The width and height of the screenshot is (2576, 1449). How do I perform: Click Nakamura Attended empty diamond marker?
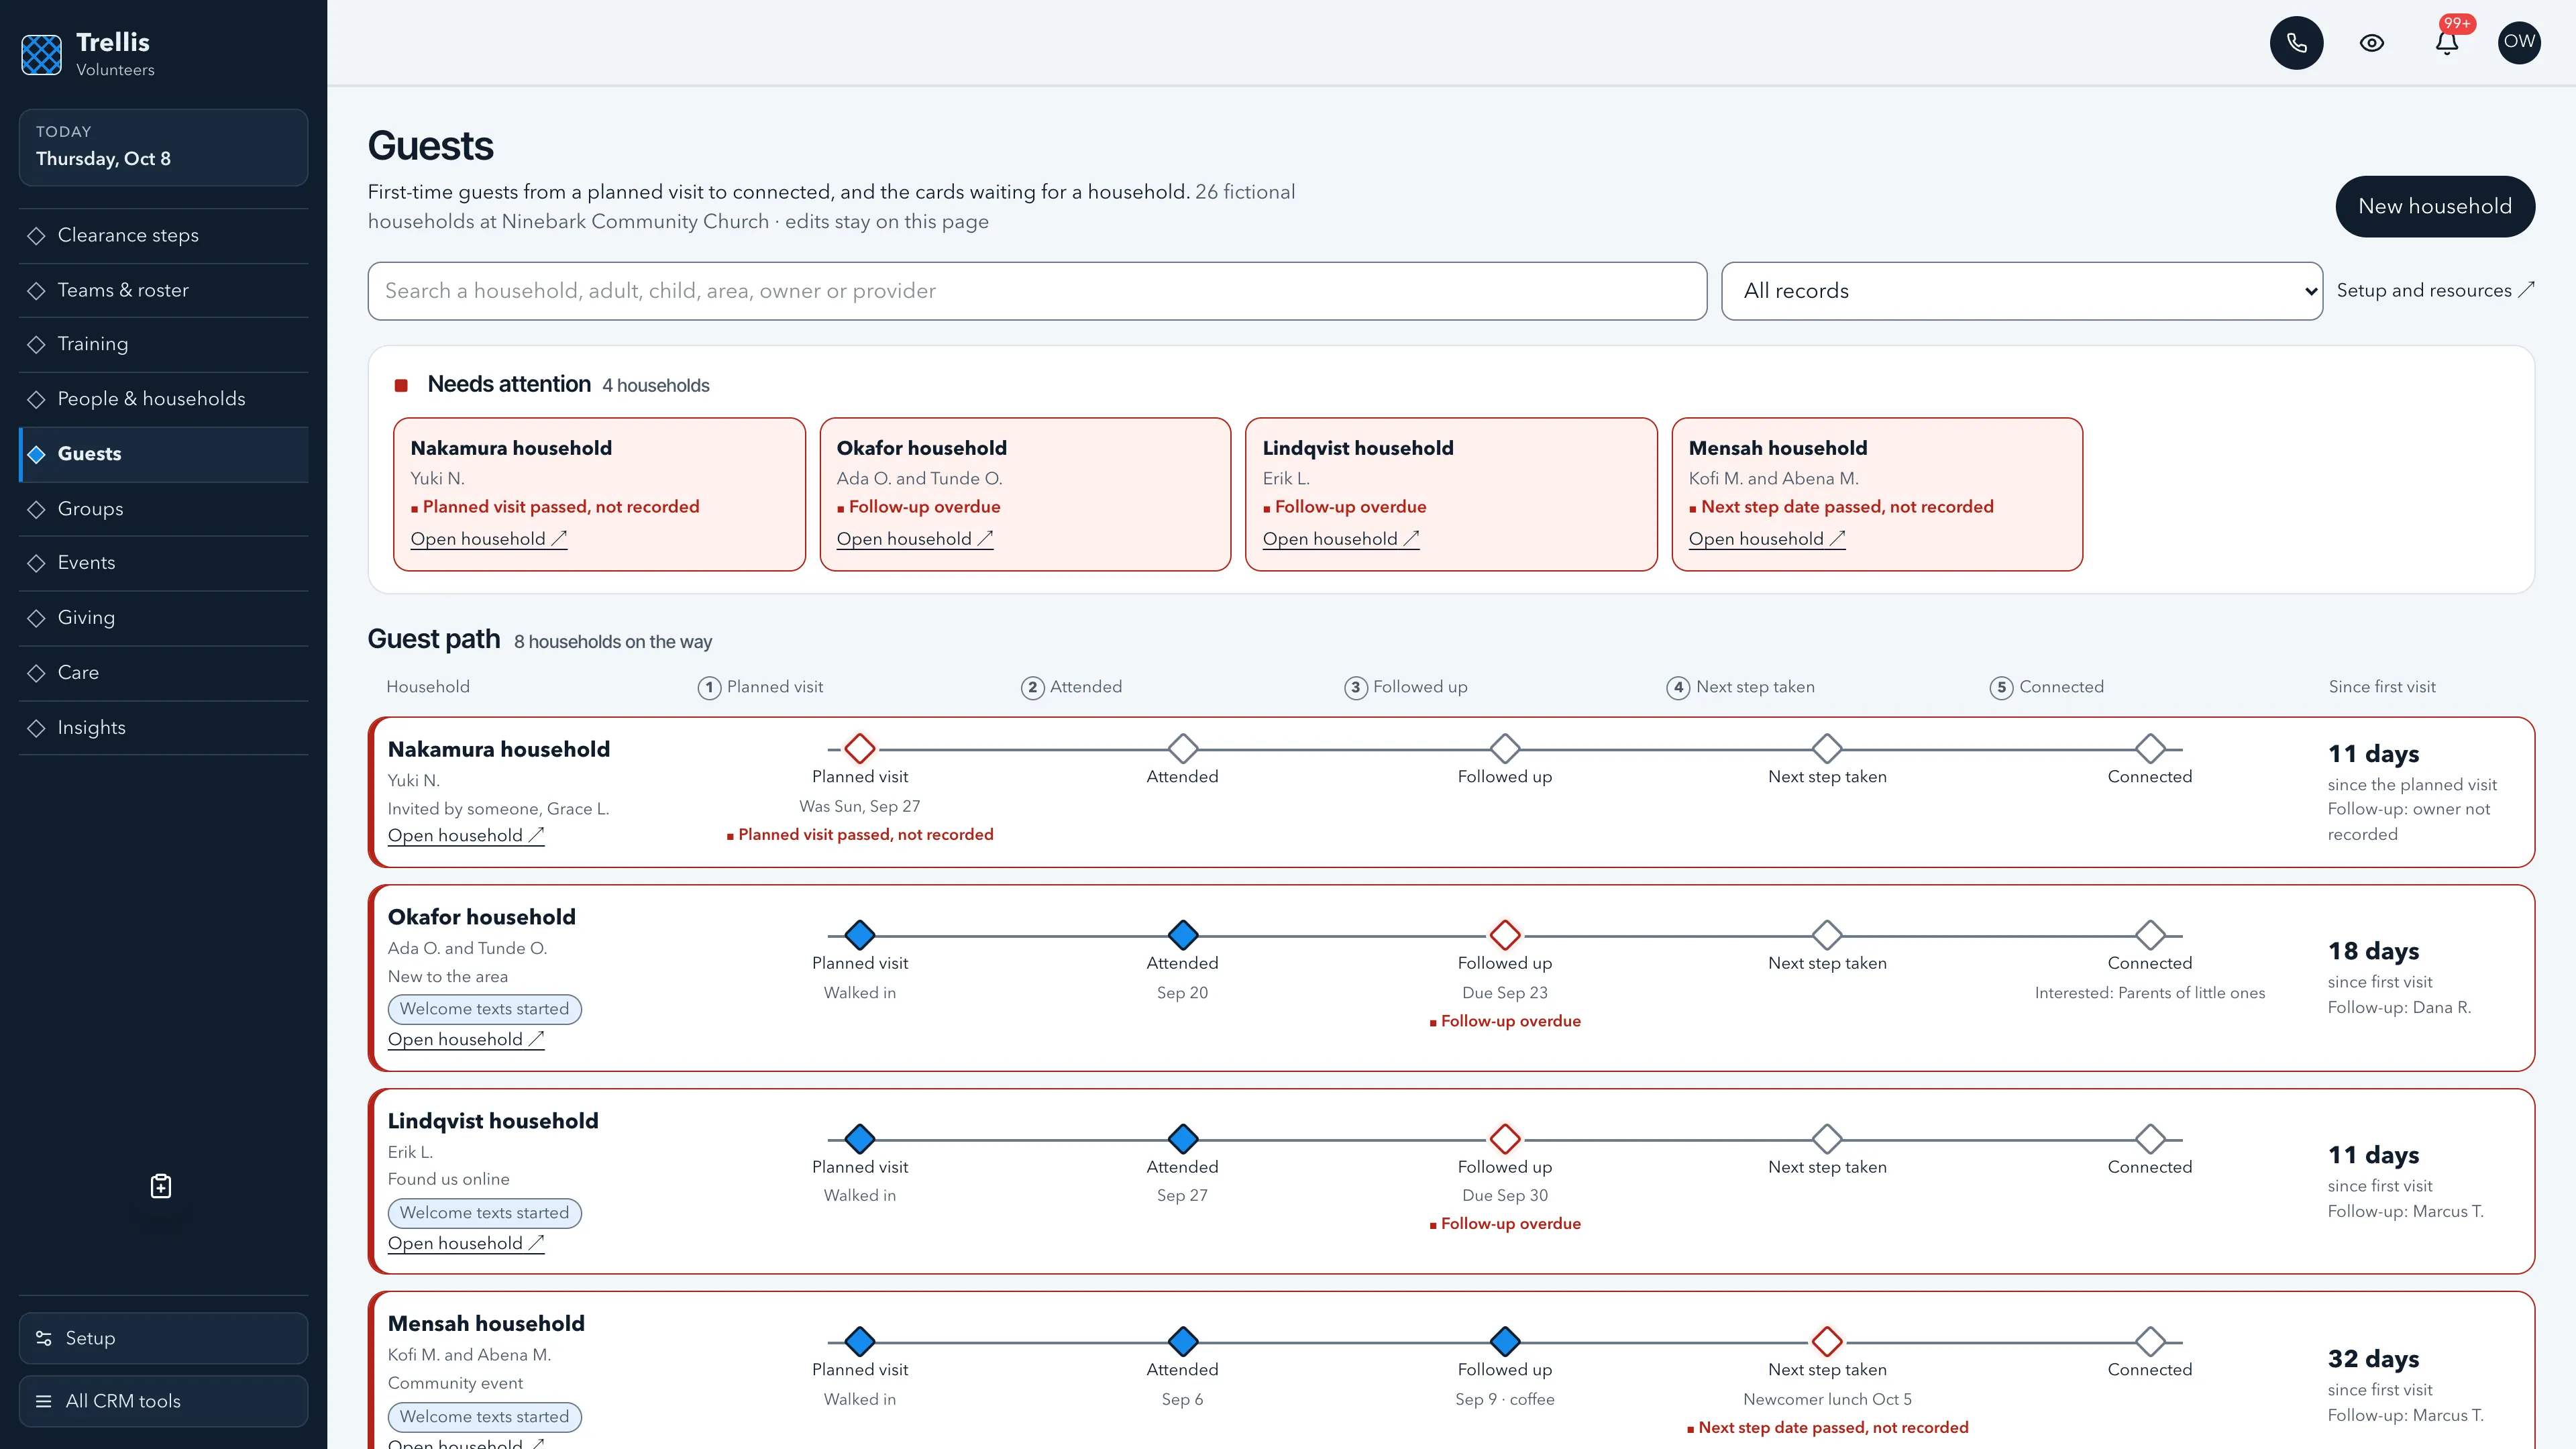(1182, 748)
